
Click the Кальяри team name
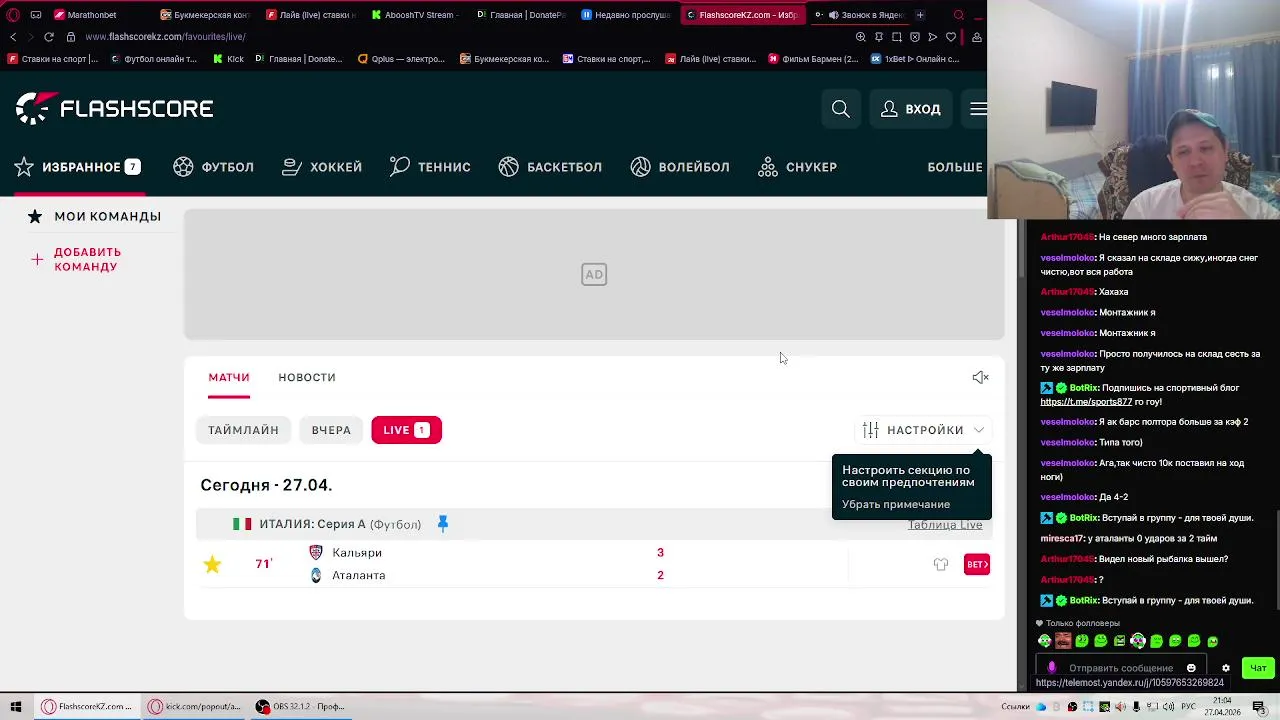point(357,553)
